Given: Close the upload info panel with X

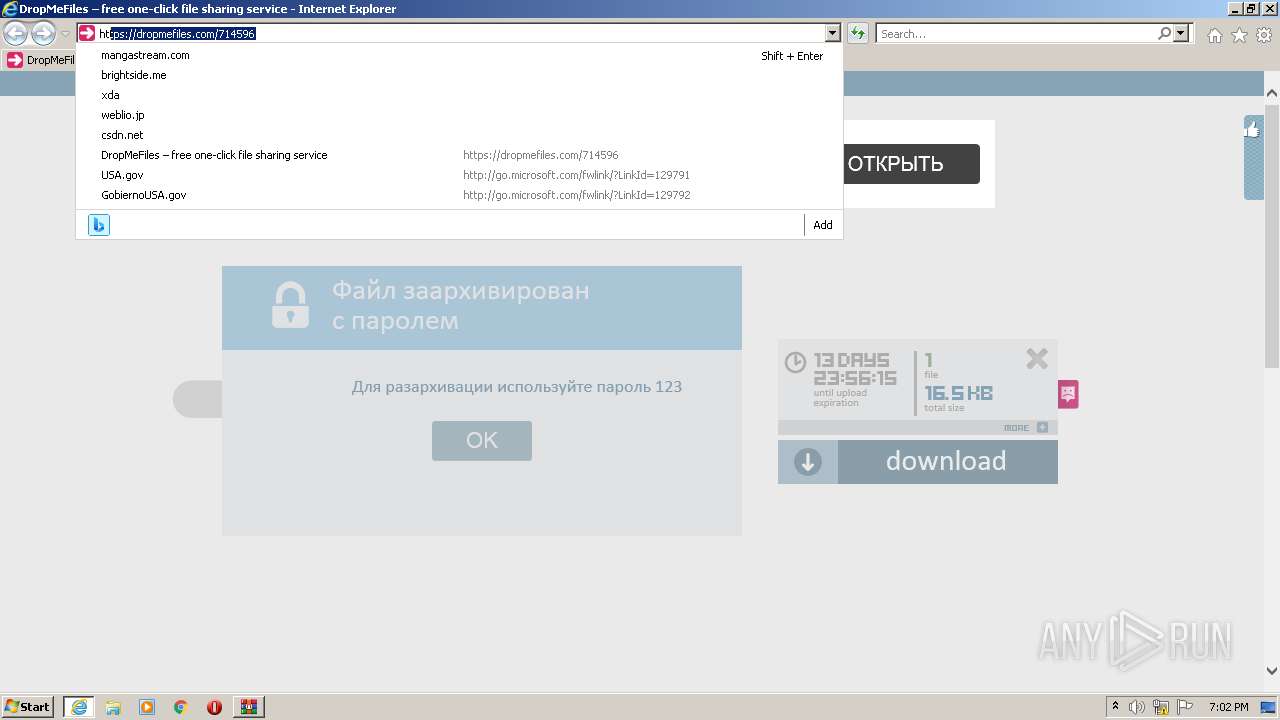Looking at the screenshot, I should pos(1037,358).
